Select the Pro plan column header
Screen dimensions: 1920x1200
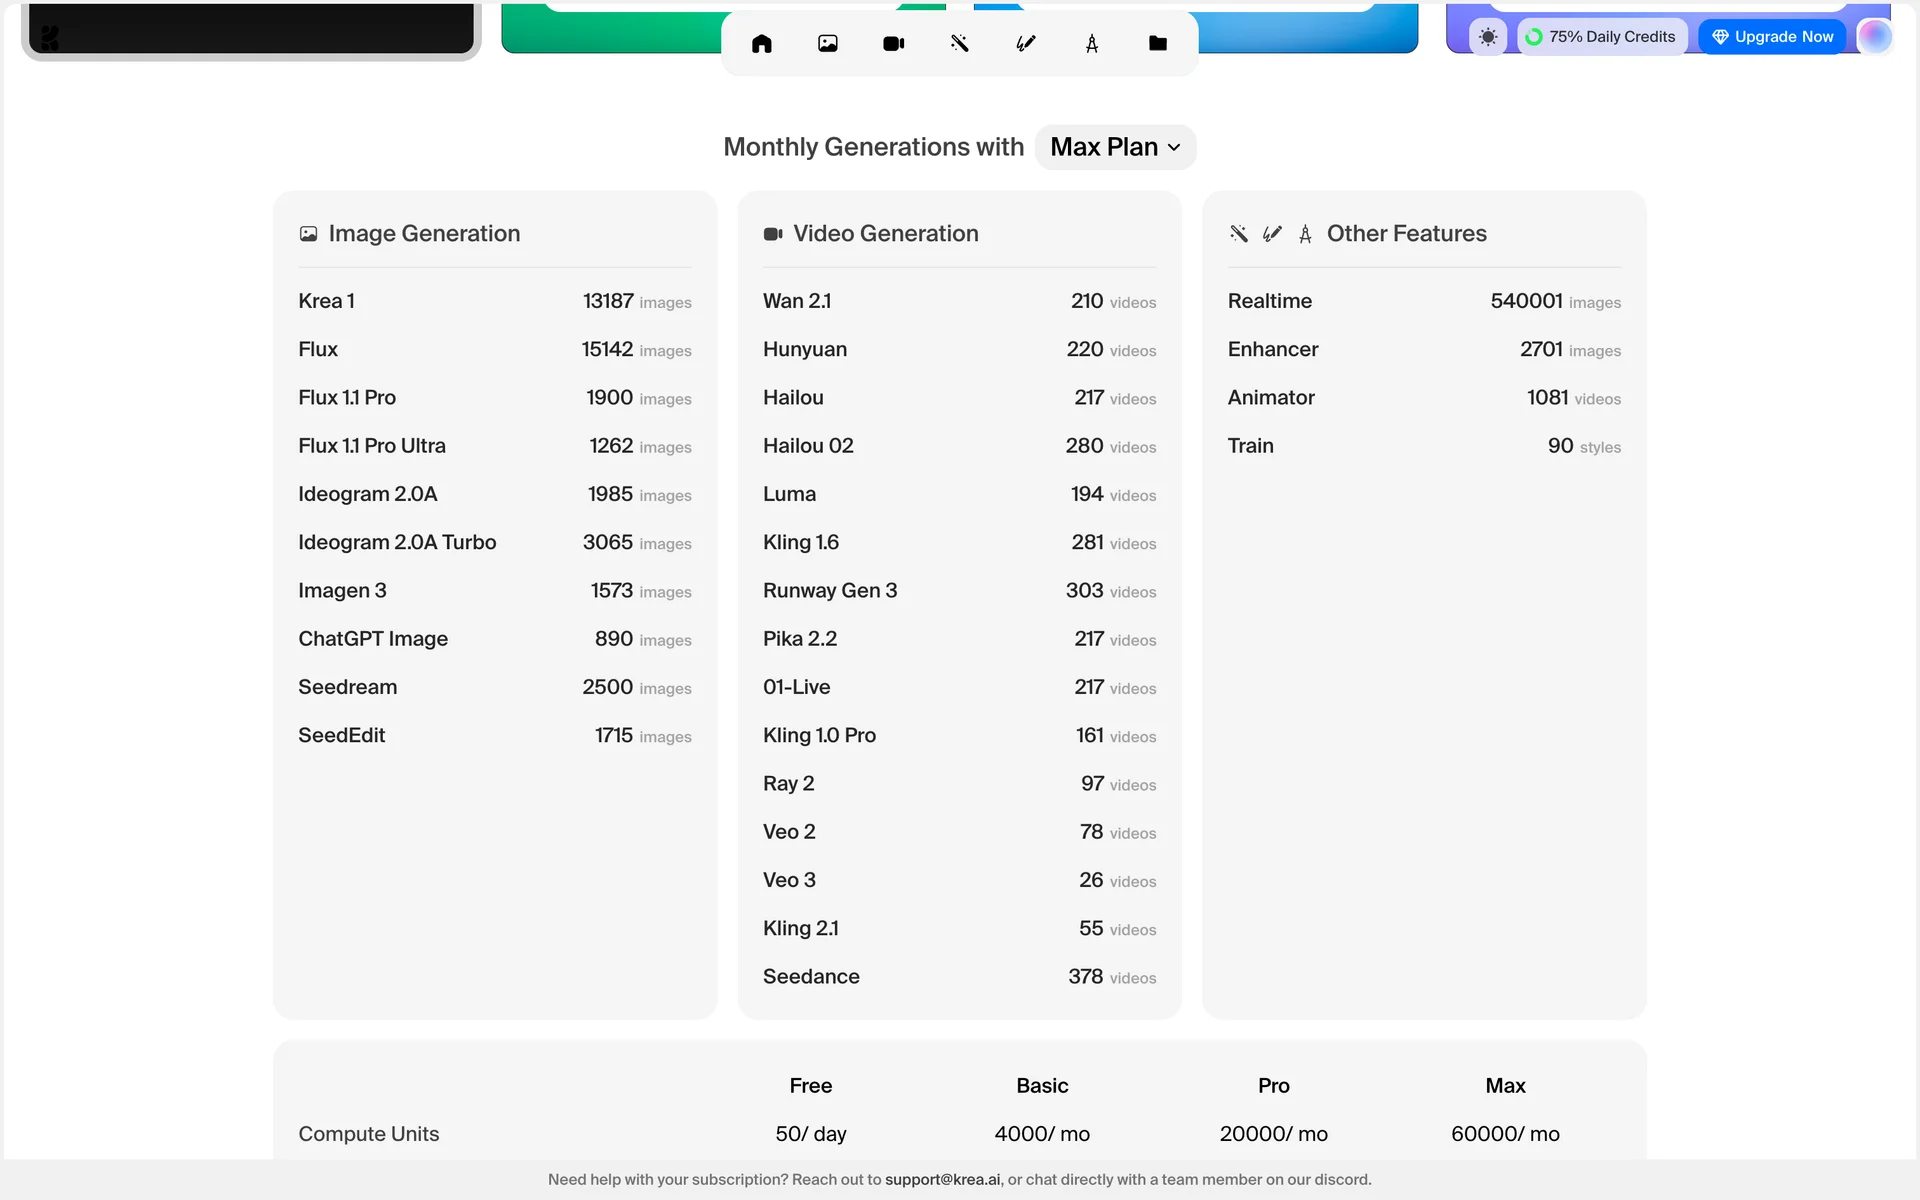coord(1273,1085)
